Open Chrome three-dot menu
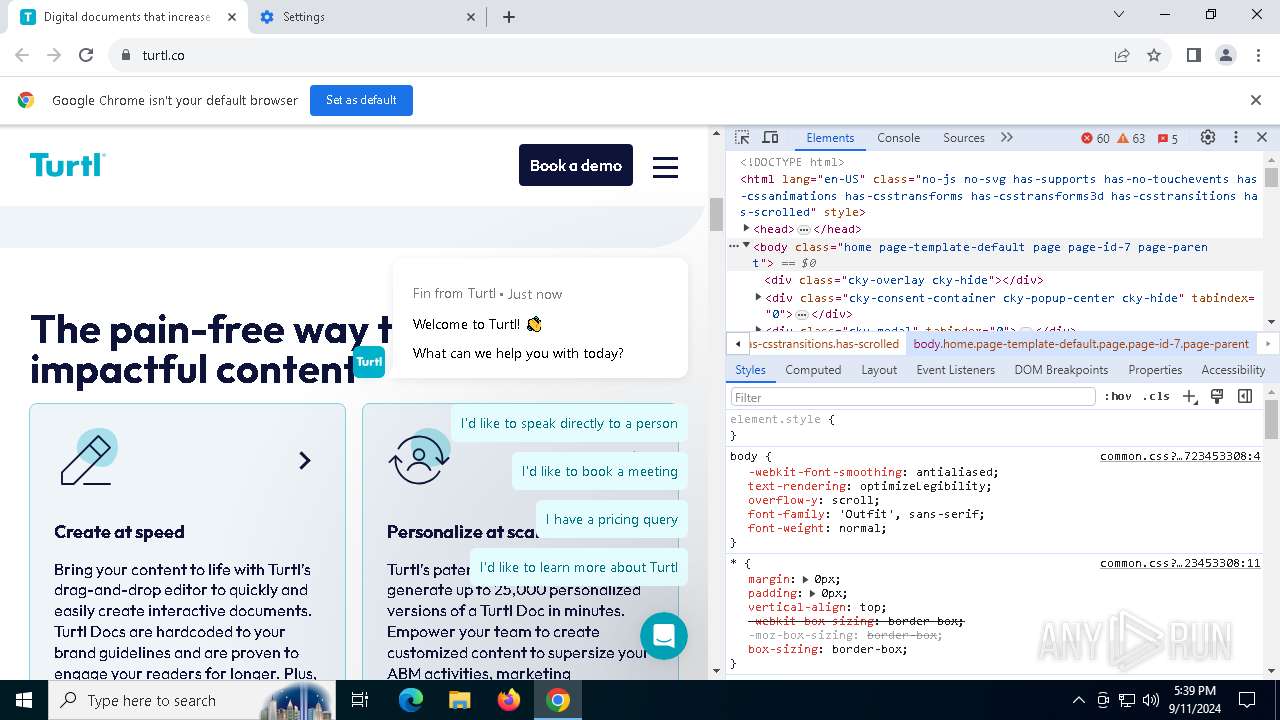Screen dimensions: 1280x720 point(1258,55)
